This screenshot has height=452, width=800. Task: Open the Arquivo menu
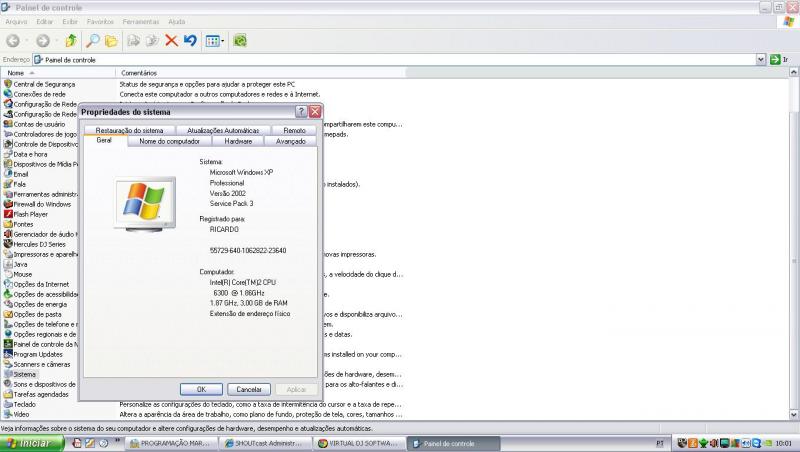tap(16, 22)
